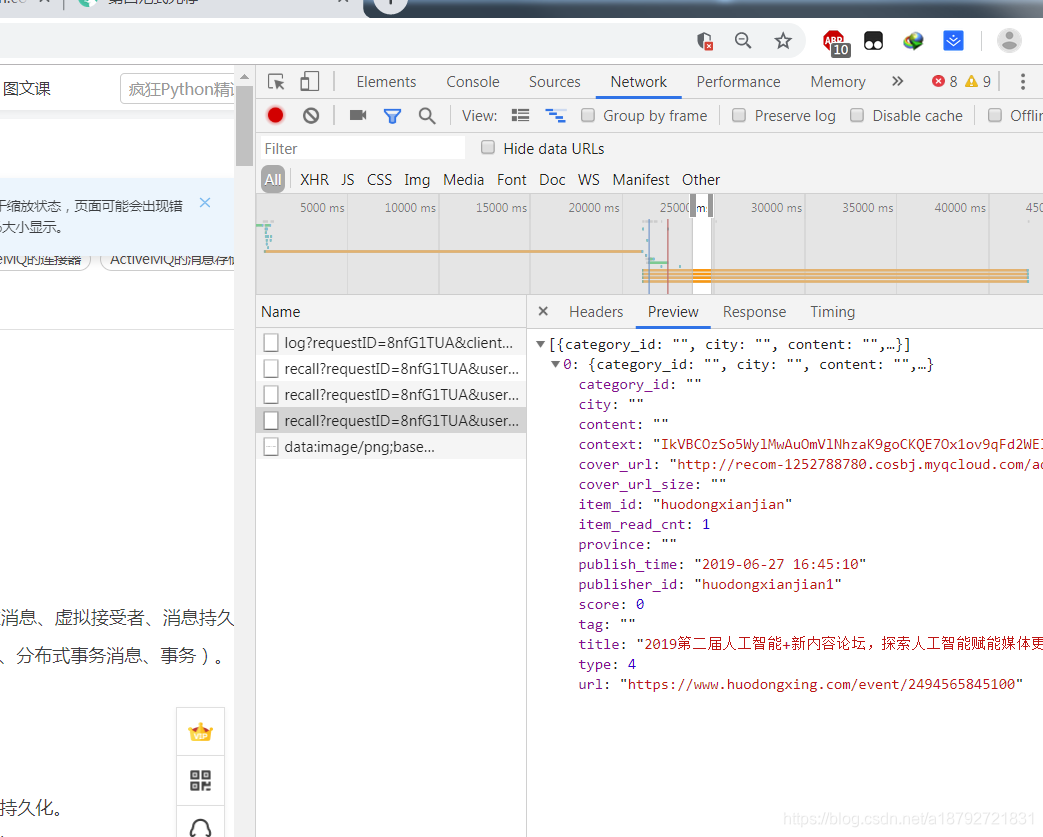
Task: Open the Chrome profile avatar
Action: [1008, 41]
